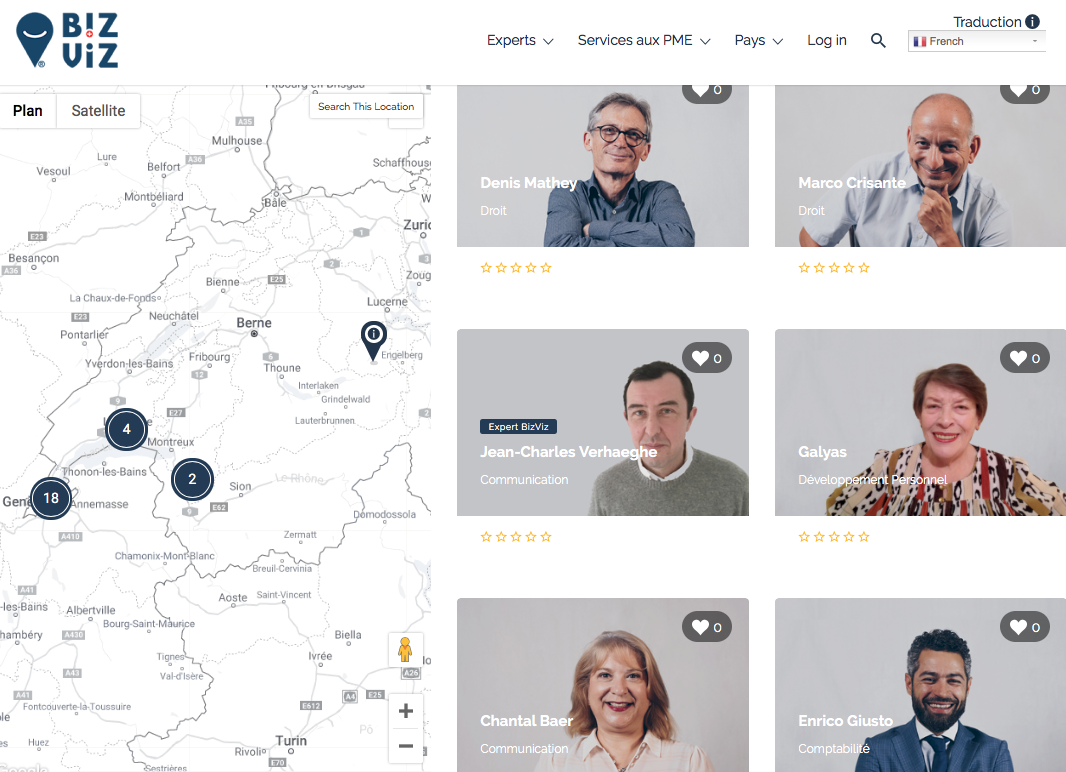Image resolution: width=1066 pixels, height=772 pixels.
Task: Click Galyas's star rating
Action: coord(834,537)
